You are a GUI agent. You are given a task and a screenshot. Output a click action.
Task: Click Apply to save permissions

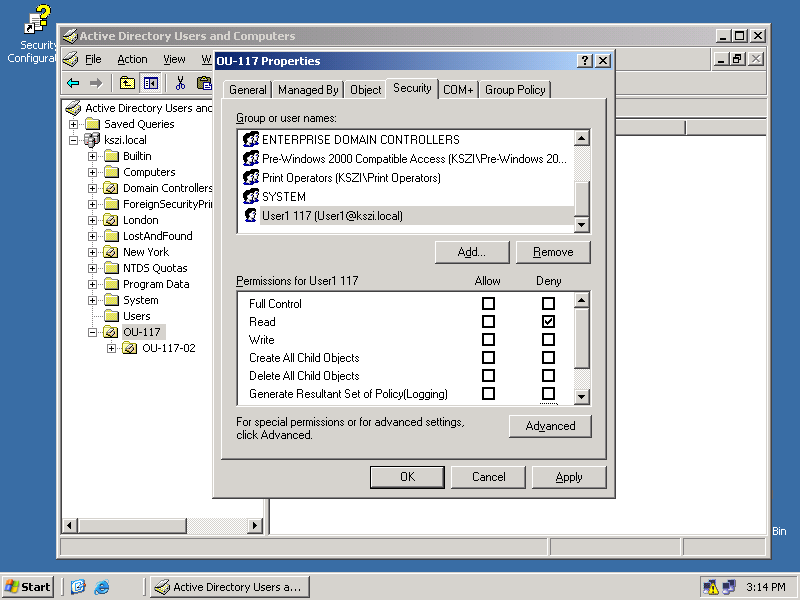[x=569, y=477]
